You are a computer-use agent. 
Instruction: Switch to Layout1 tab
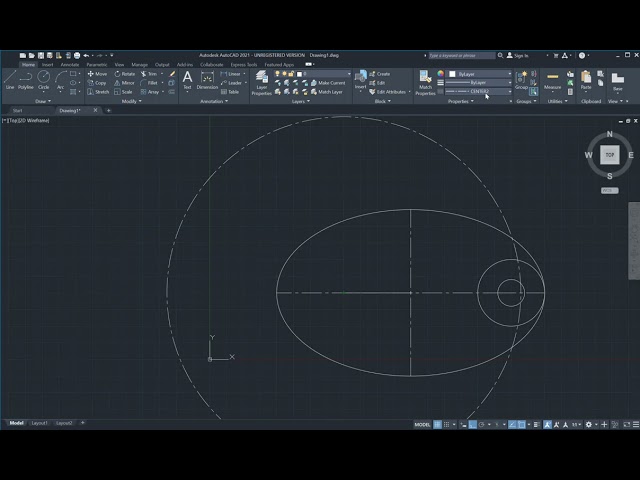40,423
